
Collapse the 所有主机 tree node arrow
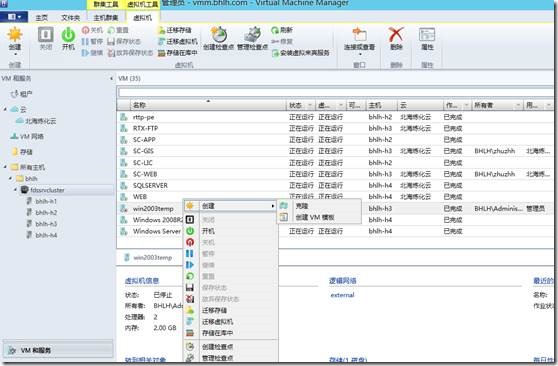[x=5, y=167]
